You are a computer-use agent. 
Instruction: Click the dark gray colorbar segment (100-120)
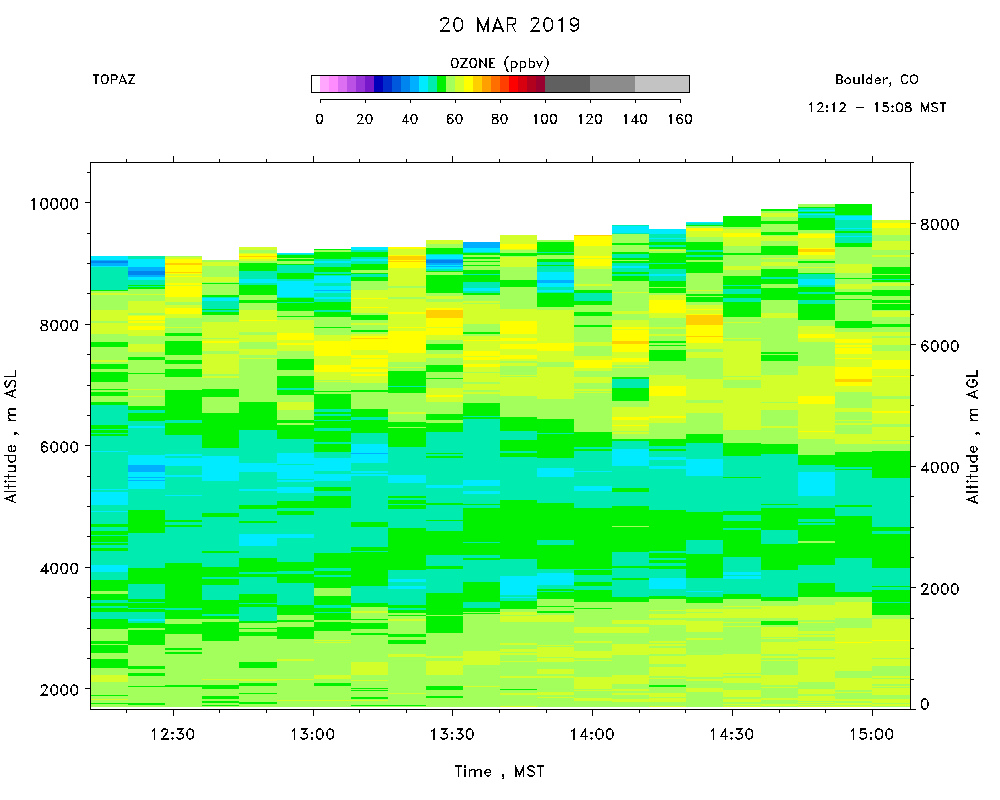pos(568,84)
